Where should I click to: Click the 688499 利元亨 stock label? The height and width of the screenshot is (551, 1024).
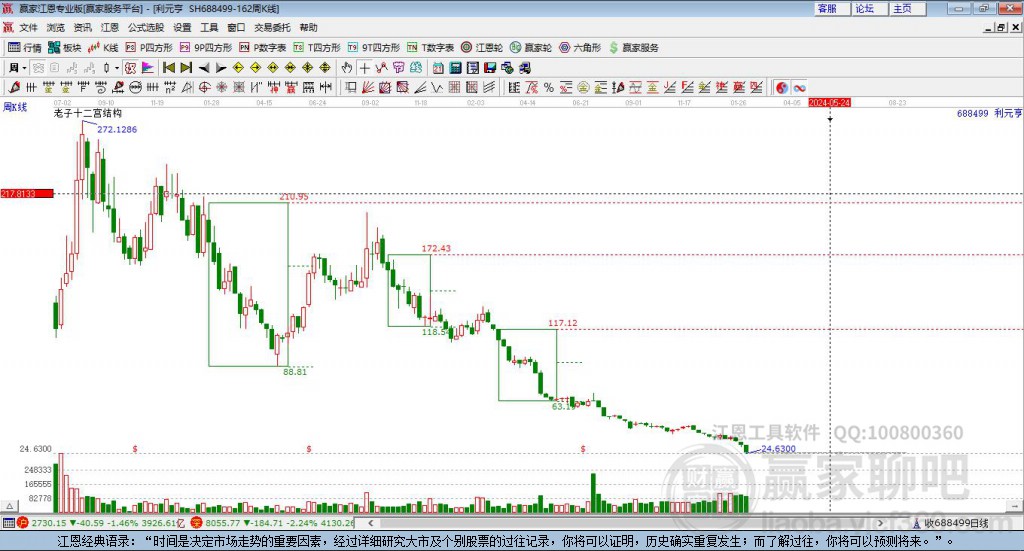989,113
